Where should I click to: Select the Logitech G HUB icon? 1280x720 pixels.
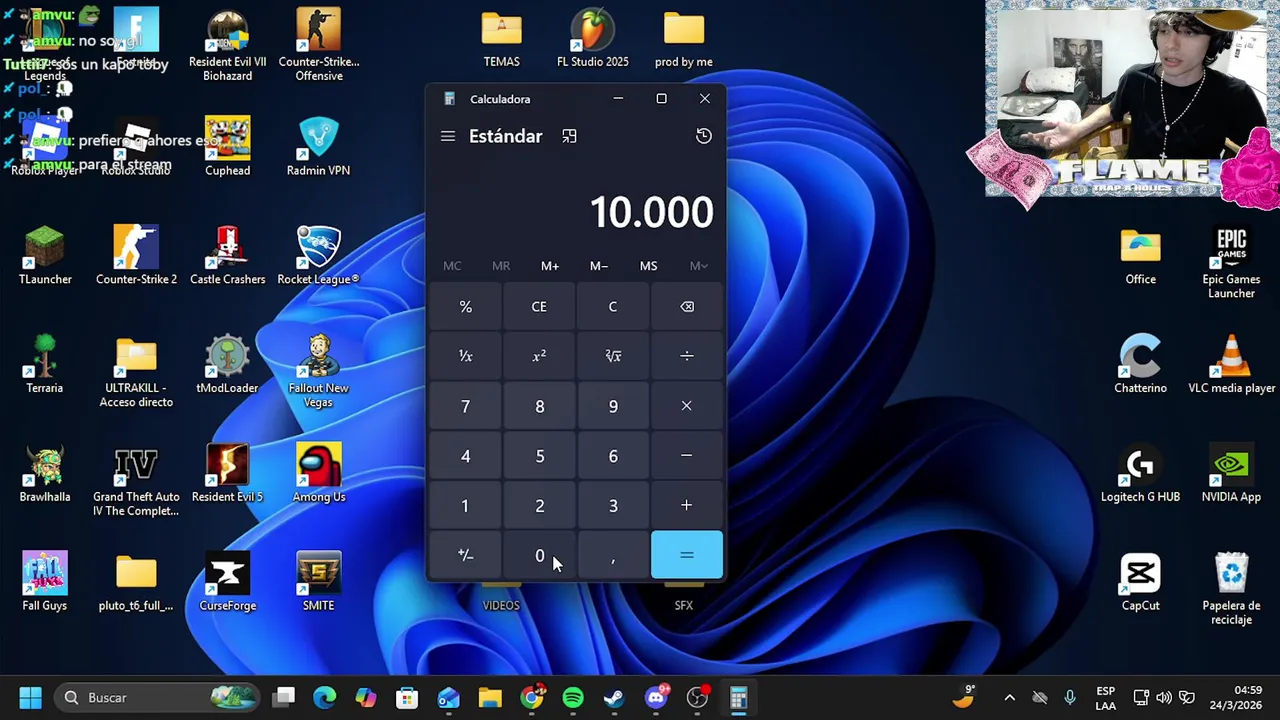(1140, 474)
